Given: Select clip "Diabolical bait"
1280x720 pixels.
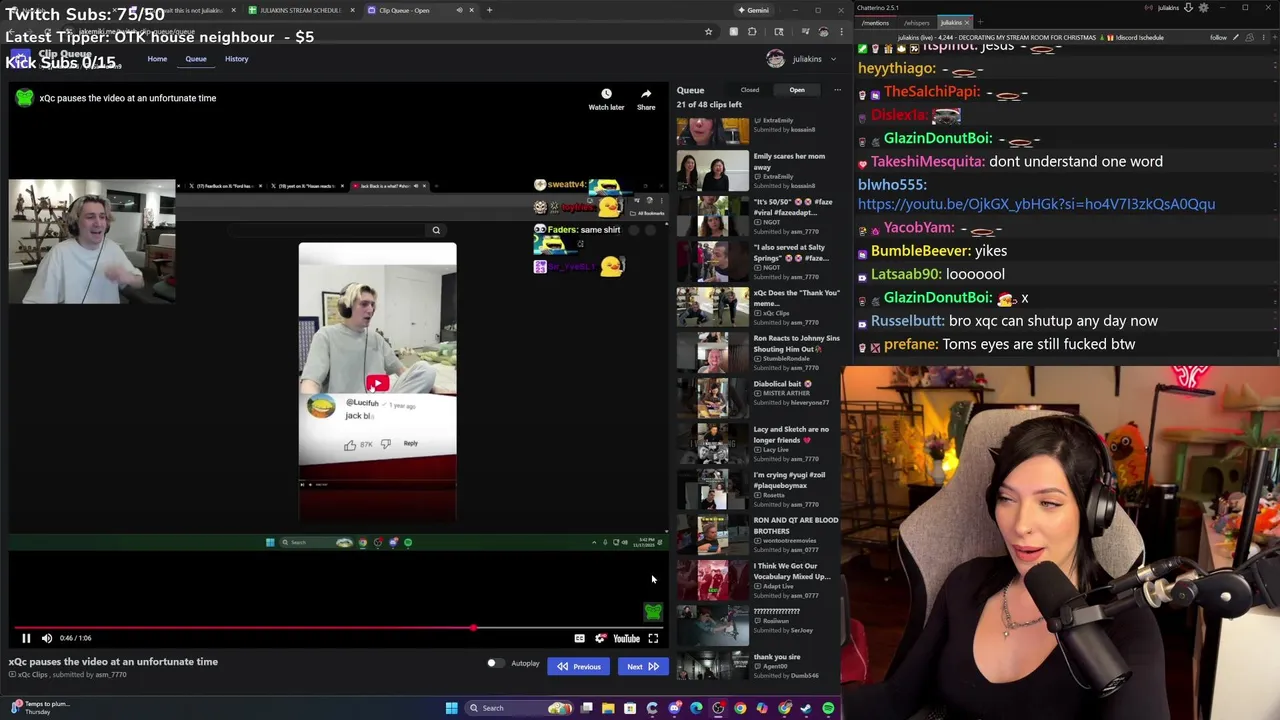Looking at the screenshot, I should 758,398.
